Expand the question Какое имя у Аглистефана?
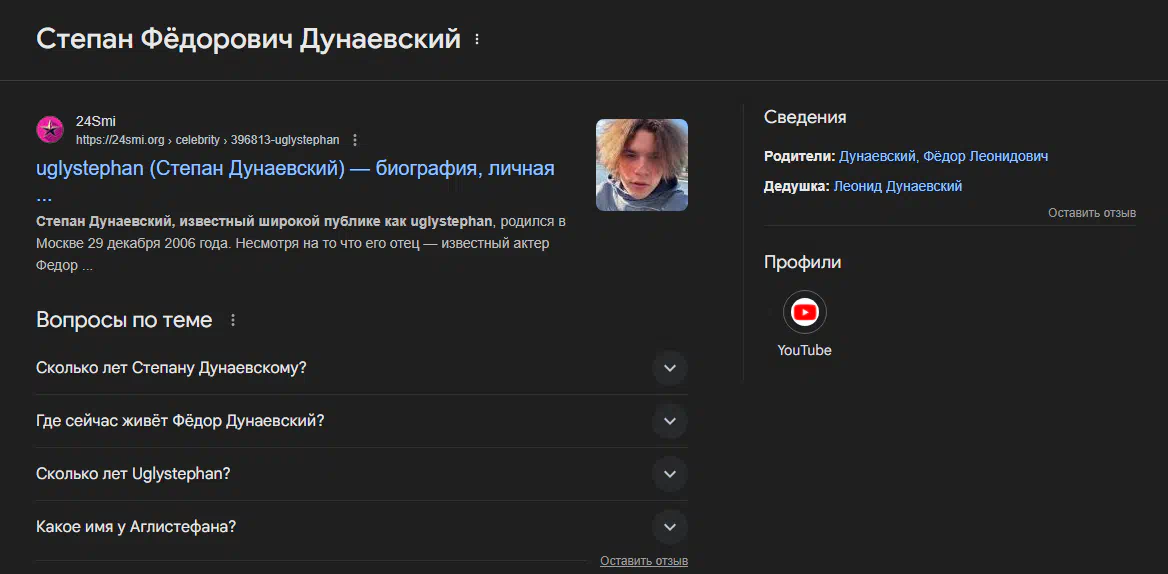This screenshot has height=574, width=1168. [x=361, y=527]
